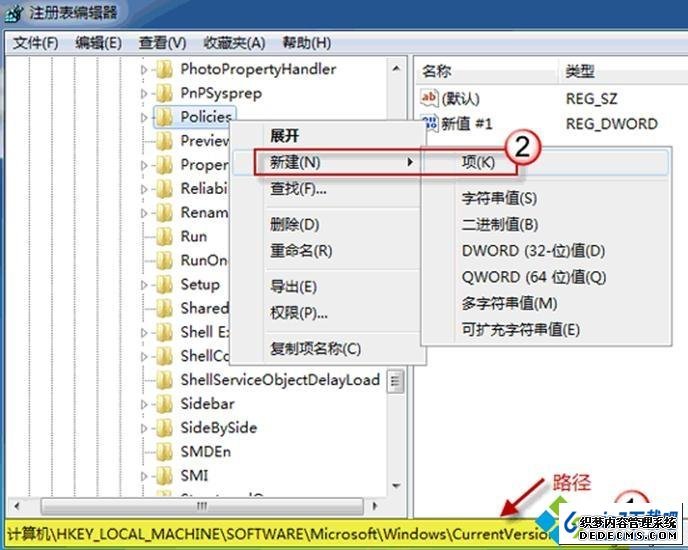This screenshot has width=688, height=550.
Task: Choose 展开 in the context menu
Action: [x=327, y=136]
